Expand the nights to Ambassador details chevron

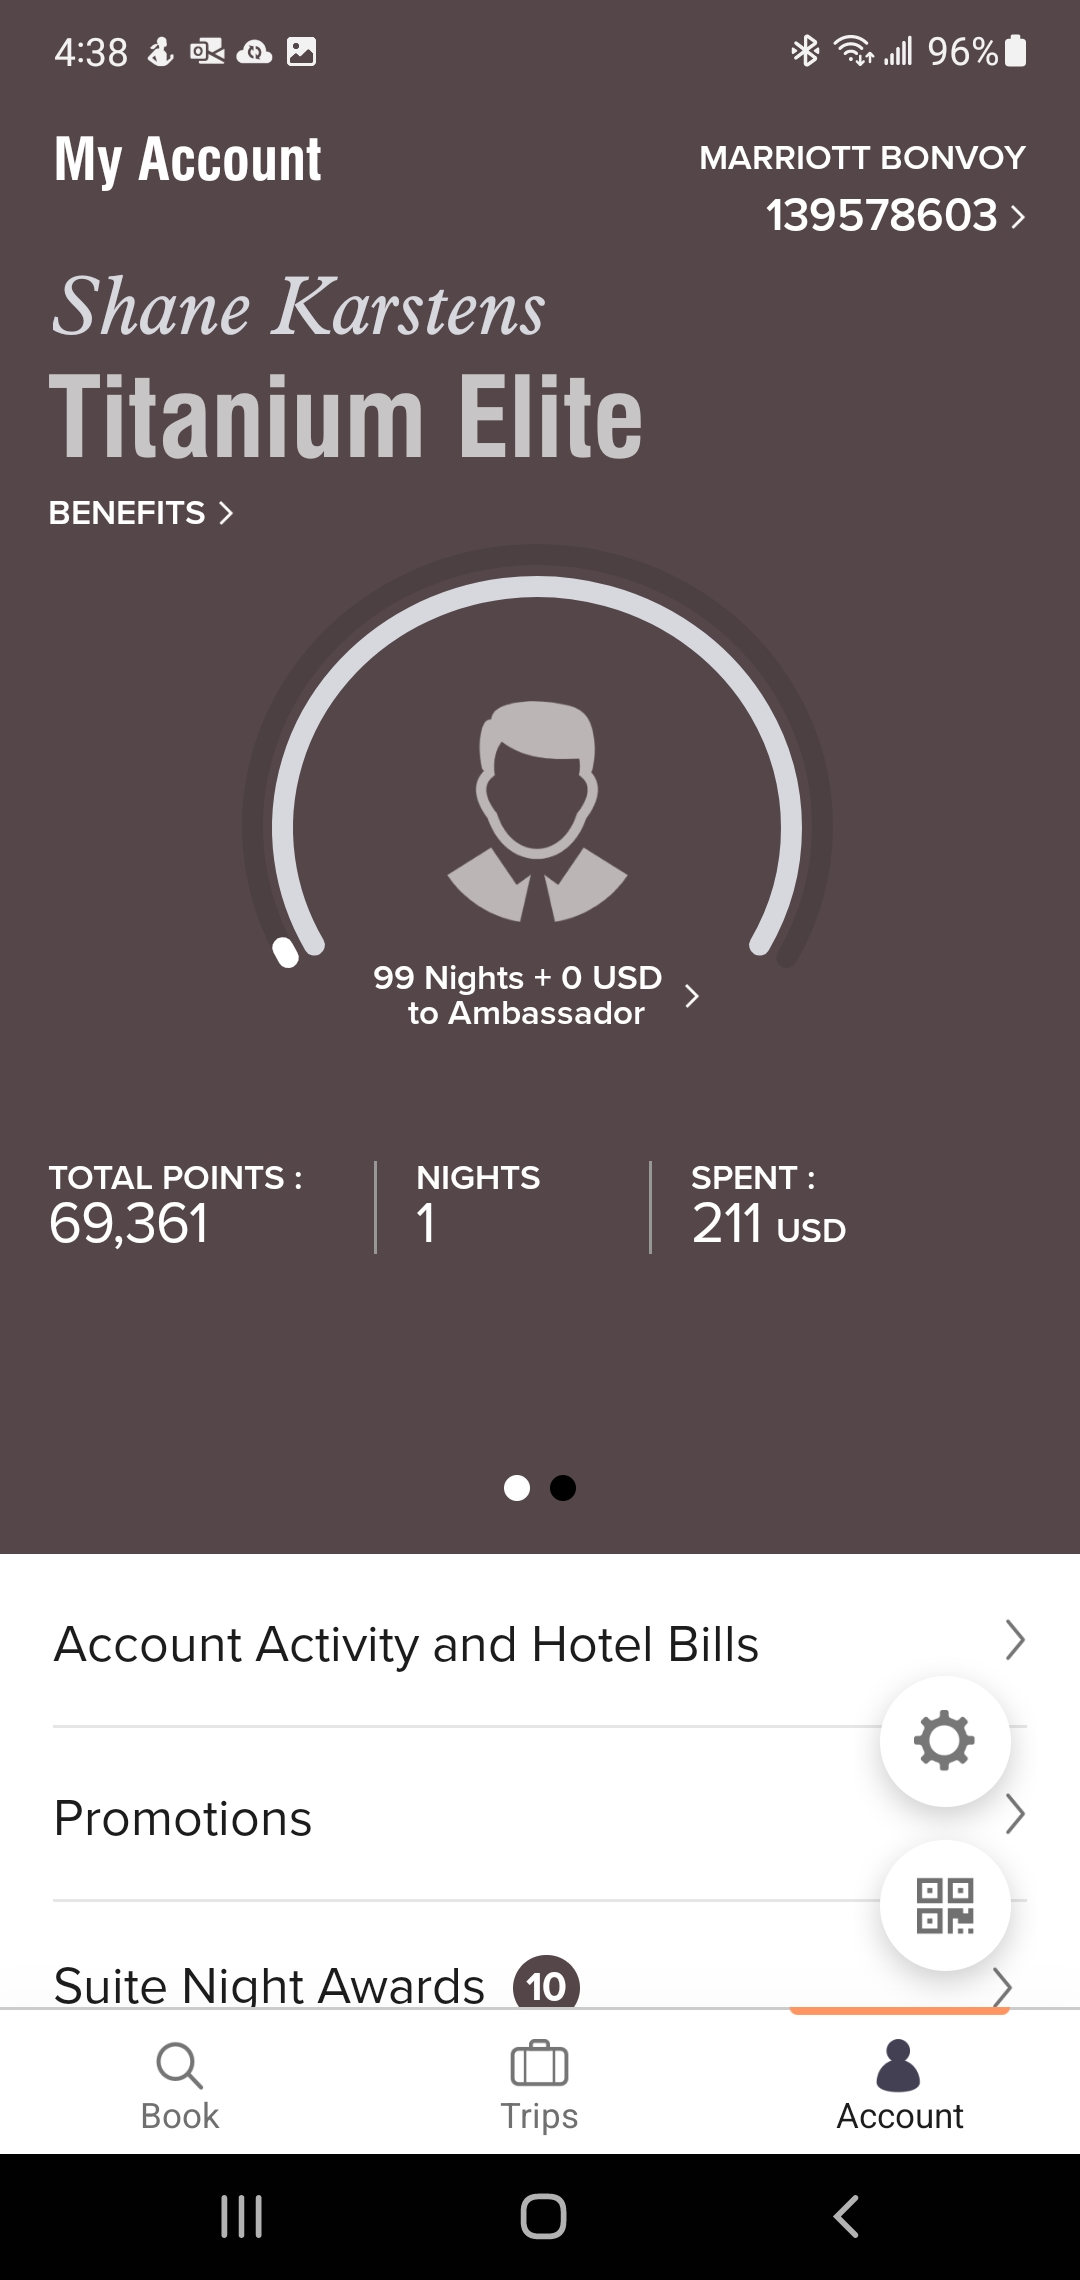point(691,996)
